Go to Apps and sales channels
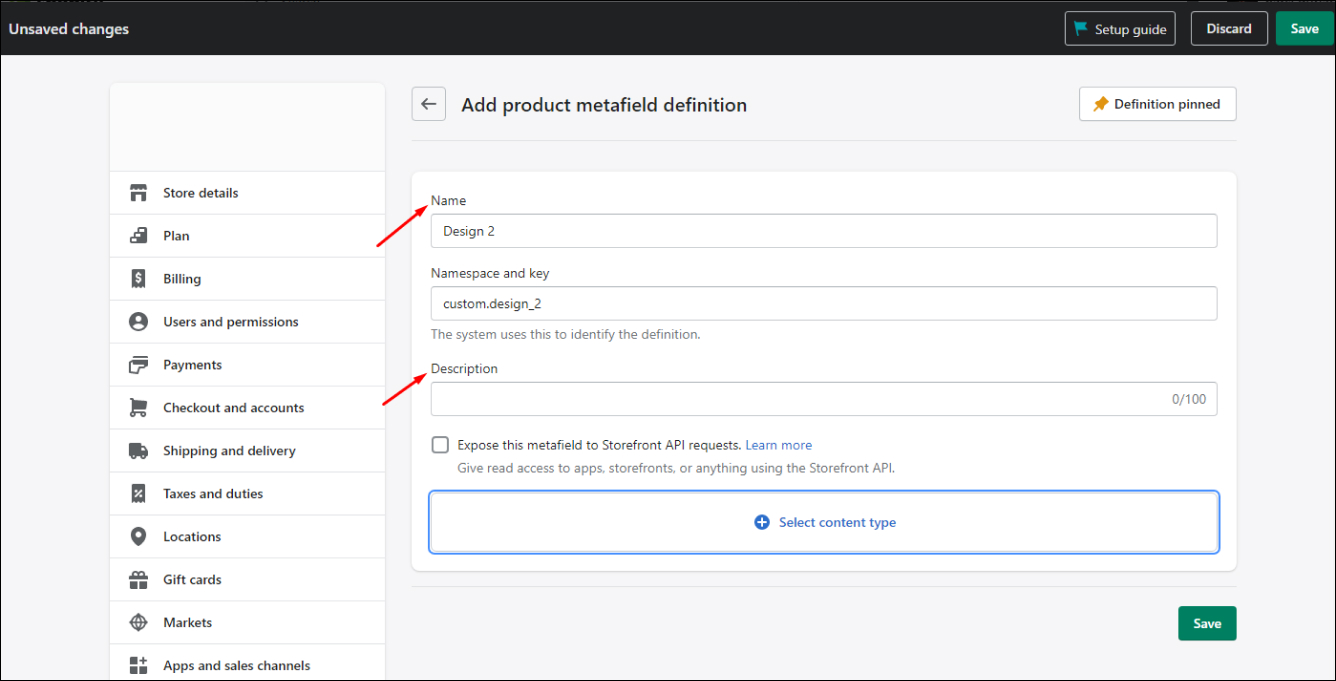This screenshot has height=681, width=1336. click(247, 665)
